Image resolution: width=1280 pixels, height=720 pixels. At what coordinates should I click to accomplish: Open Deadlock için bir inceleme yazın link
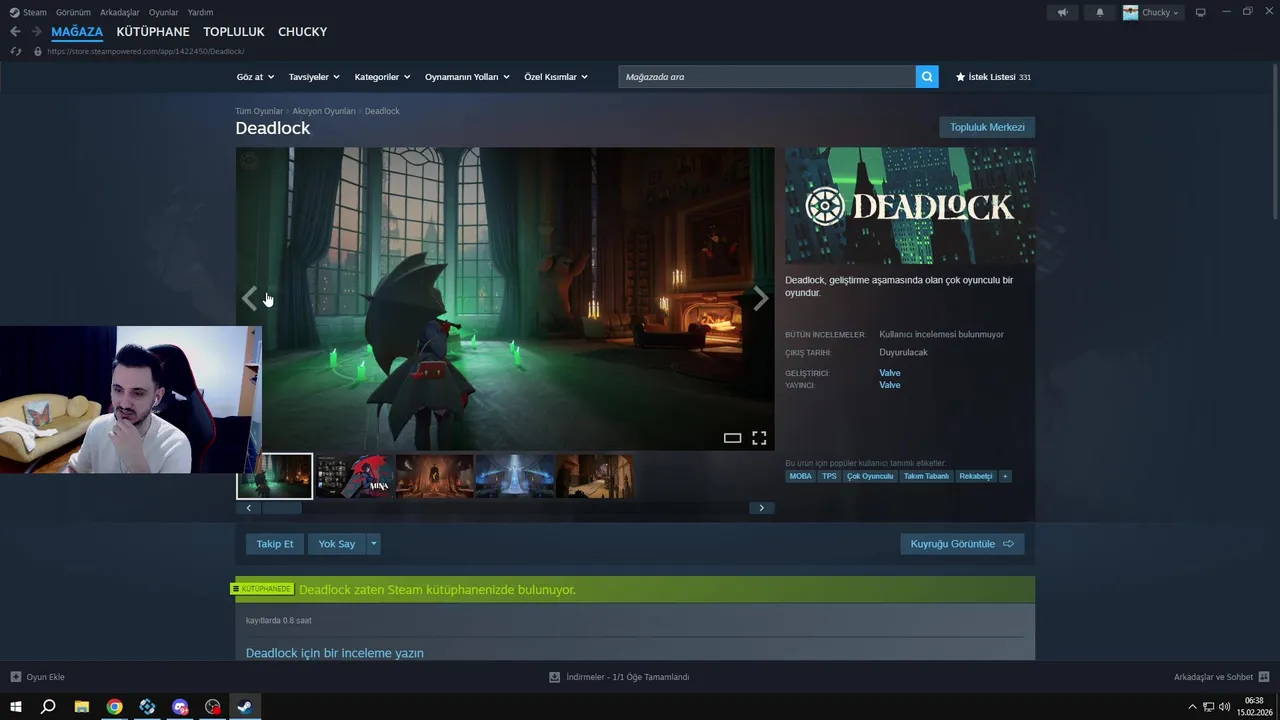(335, 653)
